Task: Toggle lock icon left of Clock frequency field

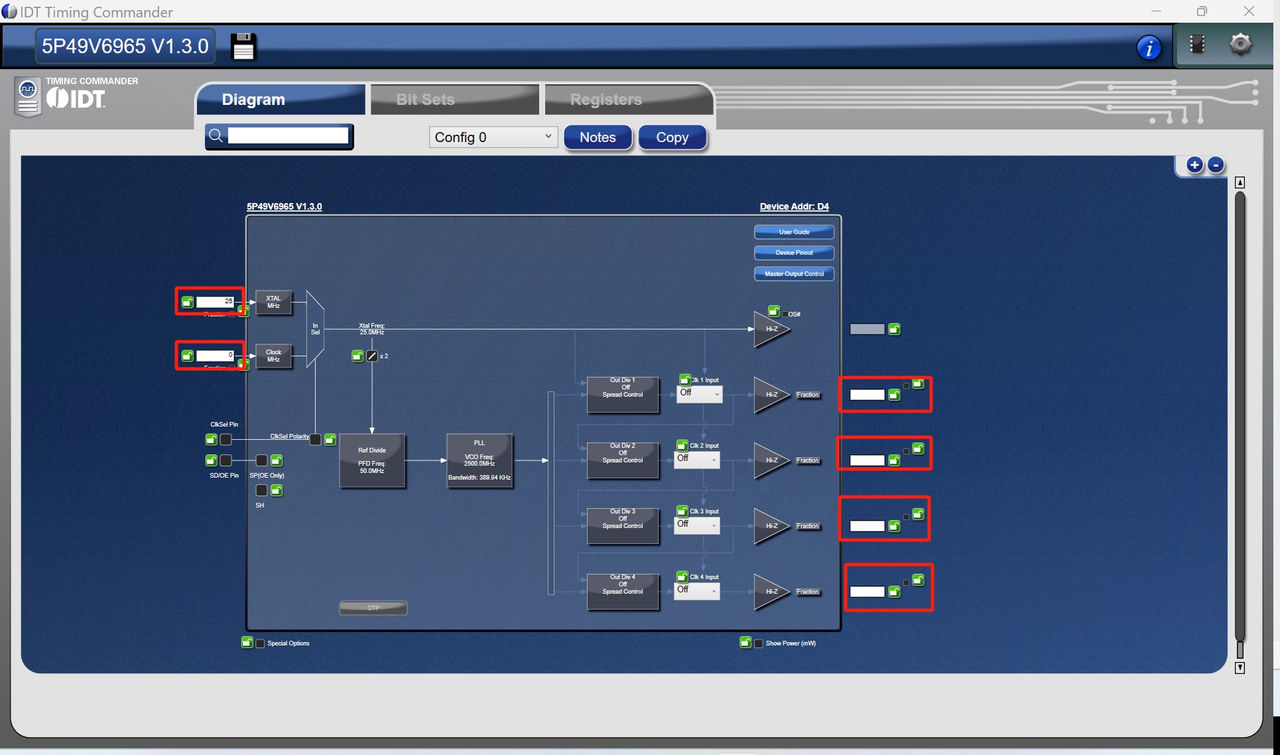Action: click(x=187, y=355)
